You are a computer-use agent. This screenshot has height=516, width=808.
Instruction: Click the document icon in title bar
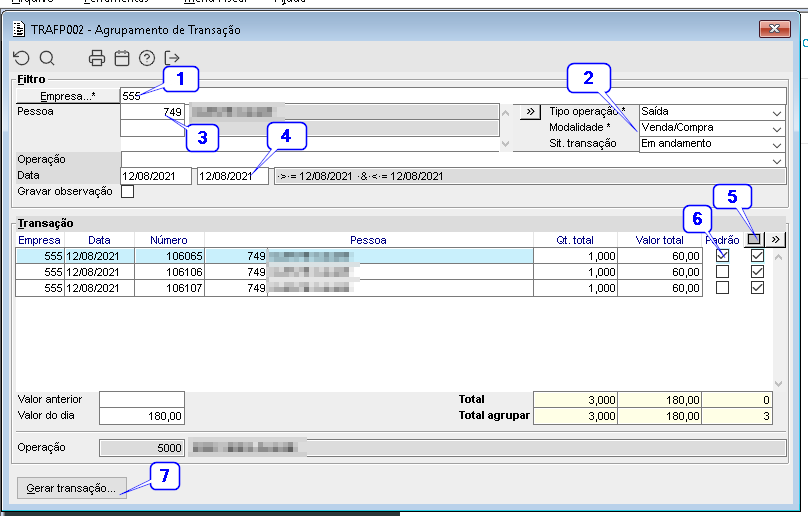coord(19,29)
